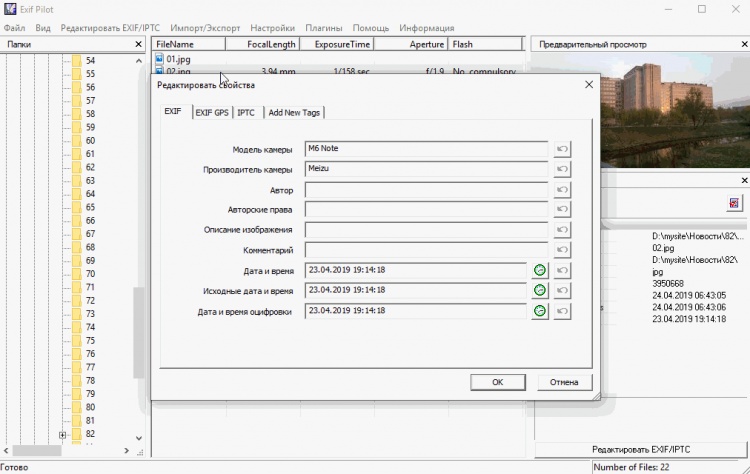The height and width of the screenshot is (474, 750).
Task: Select folder 70 in the tree
Action: tap(90, 274)
